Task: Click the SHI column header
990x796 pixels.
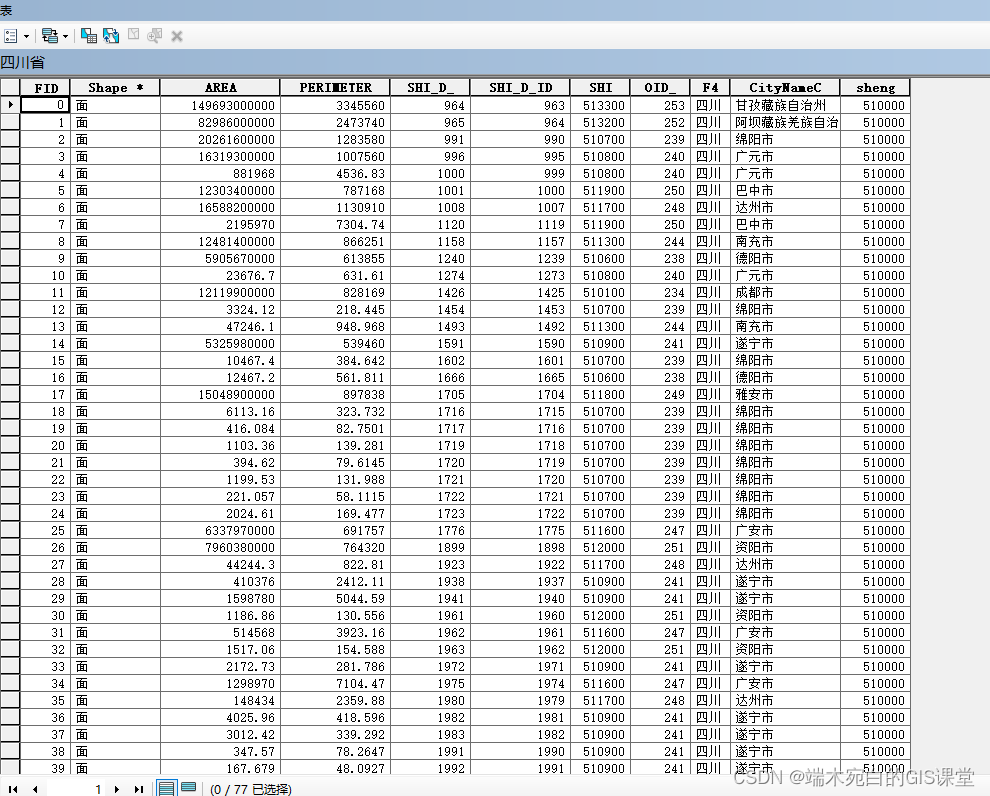Action: 600,88
